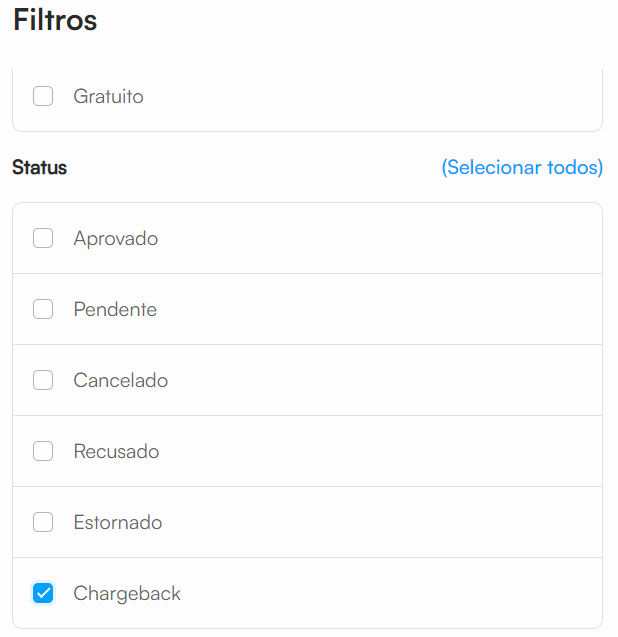618x637 pixels.
Task: Check the Gratuito checkbox
Action: tap(43, 97)
